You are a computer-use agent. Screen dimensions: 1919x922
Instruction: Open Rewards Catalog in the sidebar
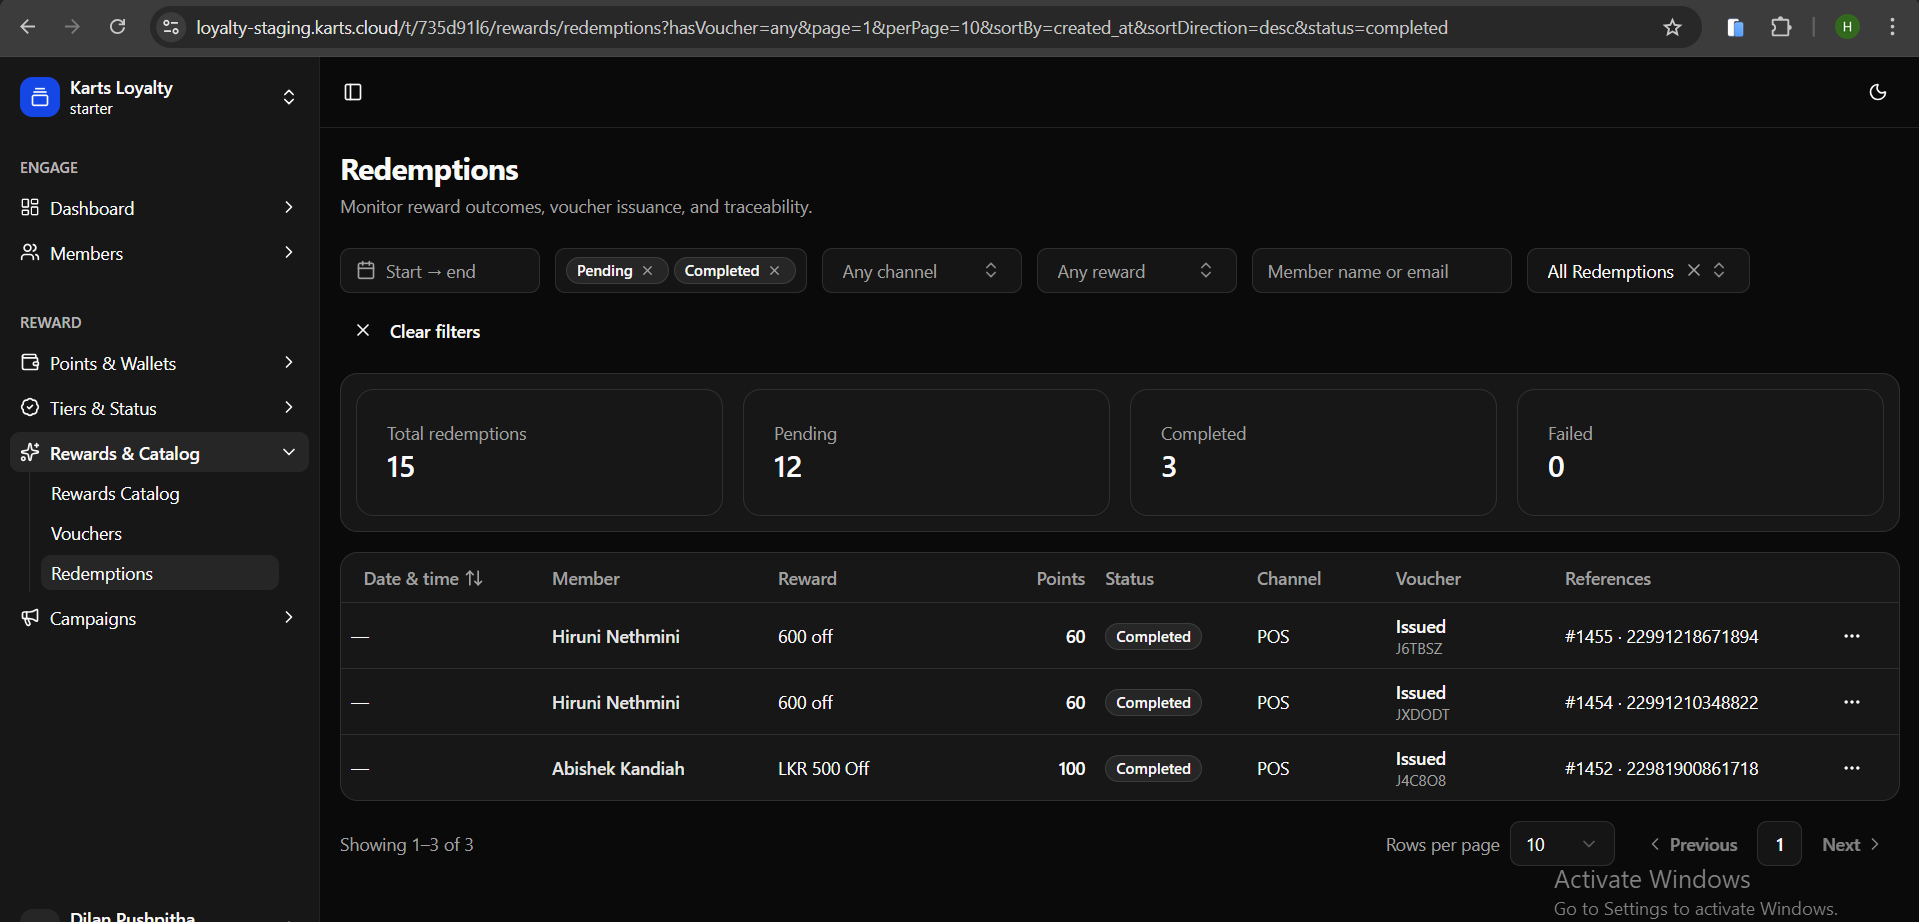pos(115,494)
